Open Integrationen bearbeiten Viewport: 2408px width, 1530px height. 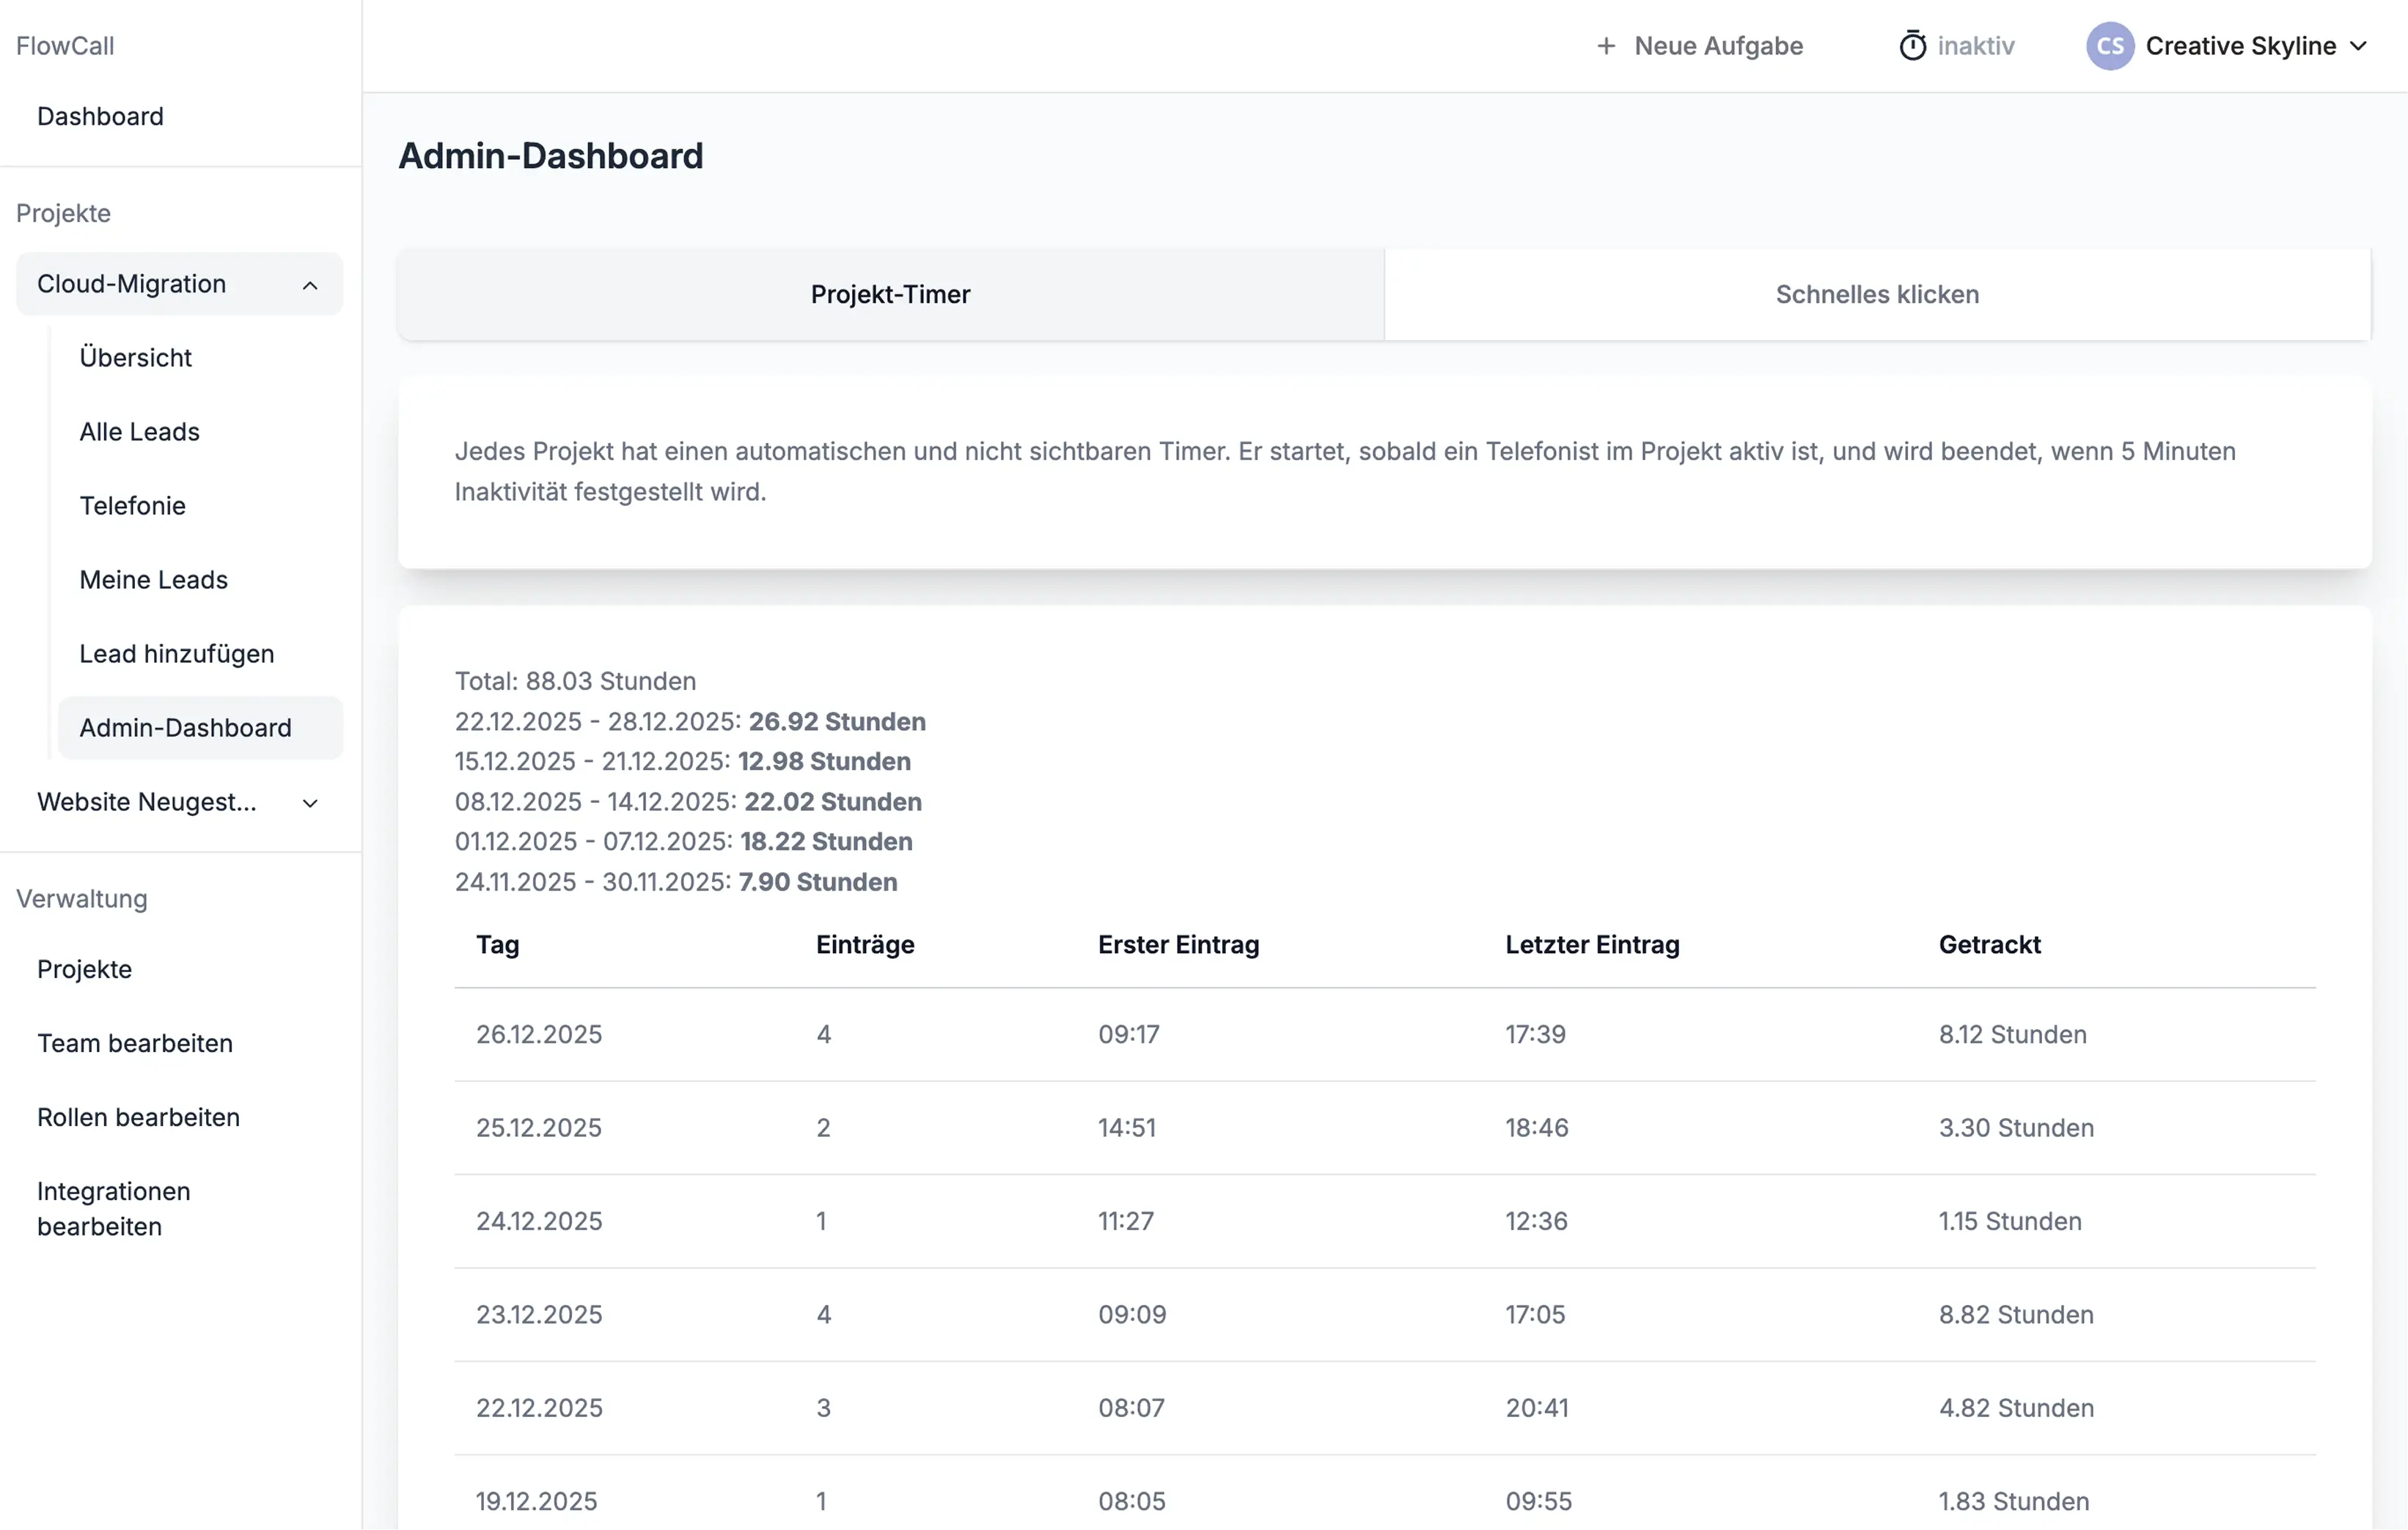(x=113, y=1208)
